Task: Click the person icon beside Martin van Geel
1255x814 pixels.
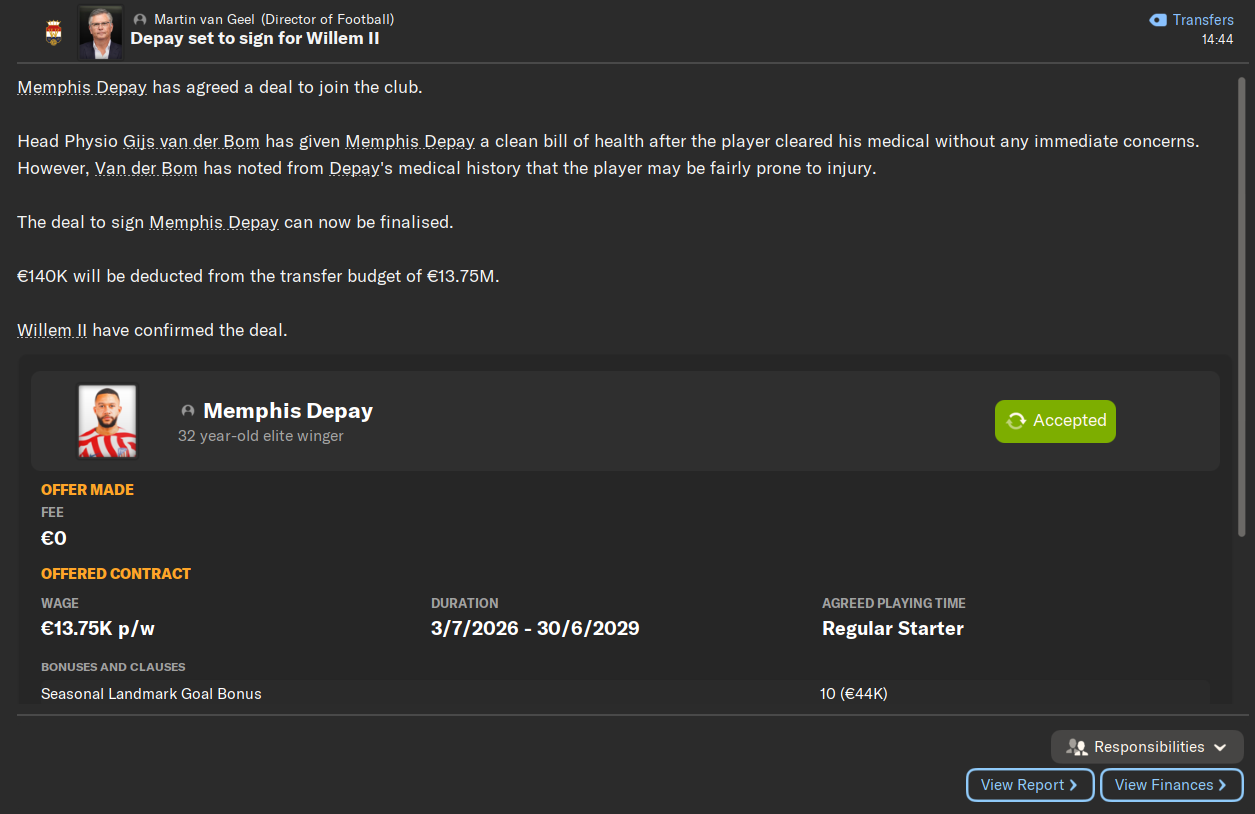Action: [x=139, y=20]
